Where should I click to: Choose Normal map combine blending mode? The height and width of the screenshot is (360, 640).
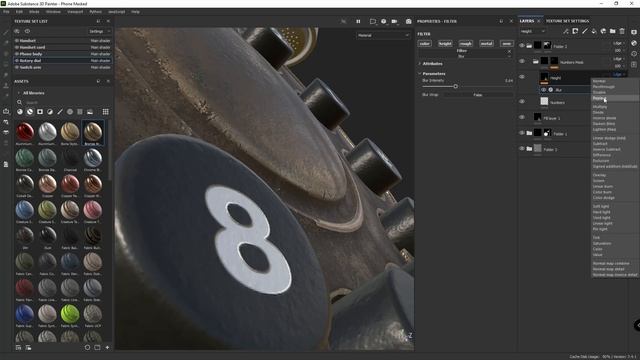(x=615, y=263)
